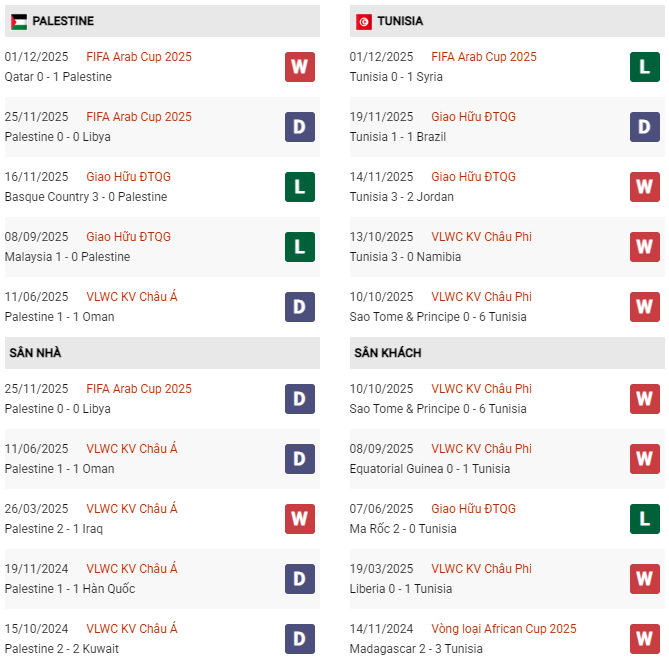Select the TUNISIA section header
This screenshot has width=669, height=662.
[400, 21]
